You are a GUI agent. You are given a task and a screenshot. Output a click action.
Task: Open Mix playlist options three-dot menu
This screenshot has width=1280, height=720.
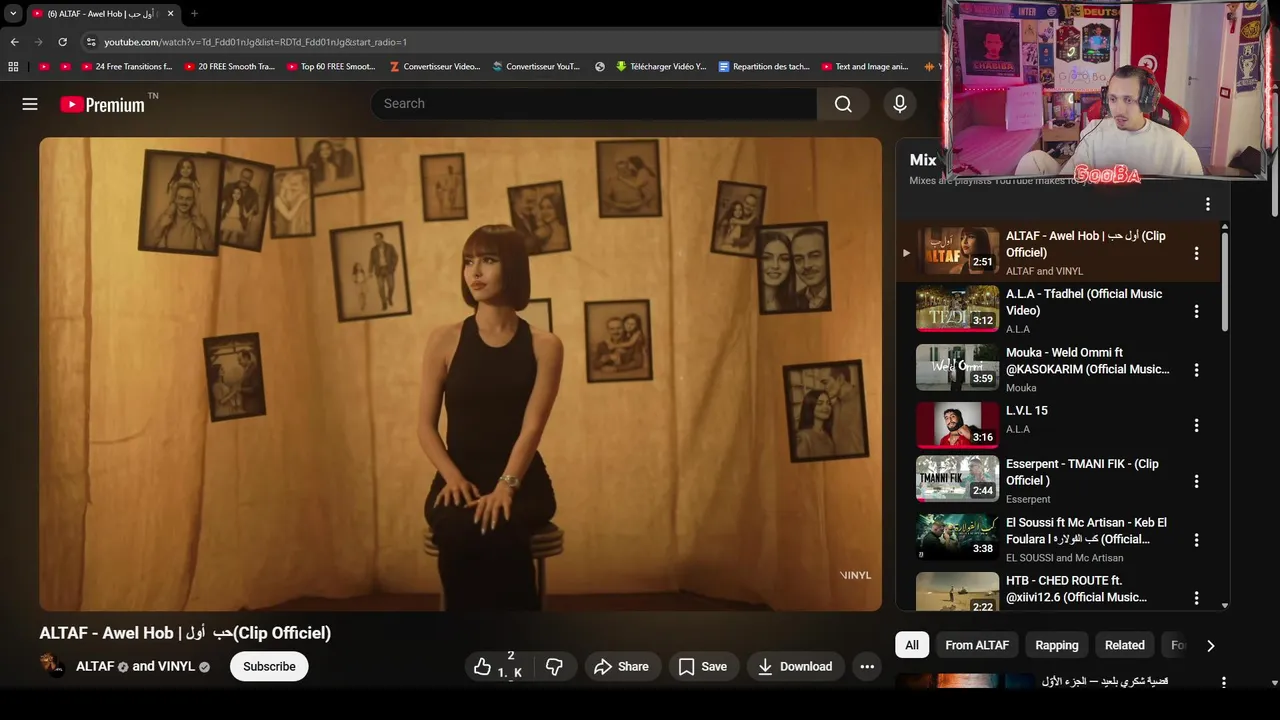(x=1207, y=204)
